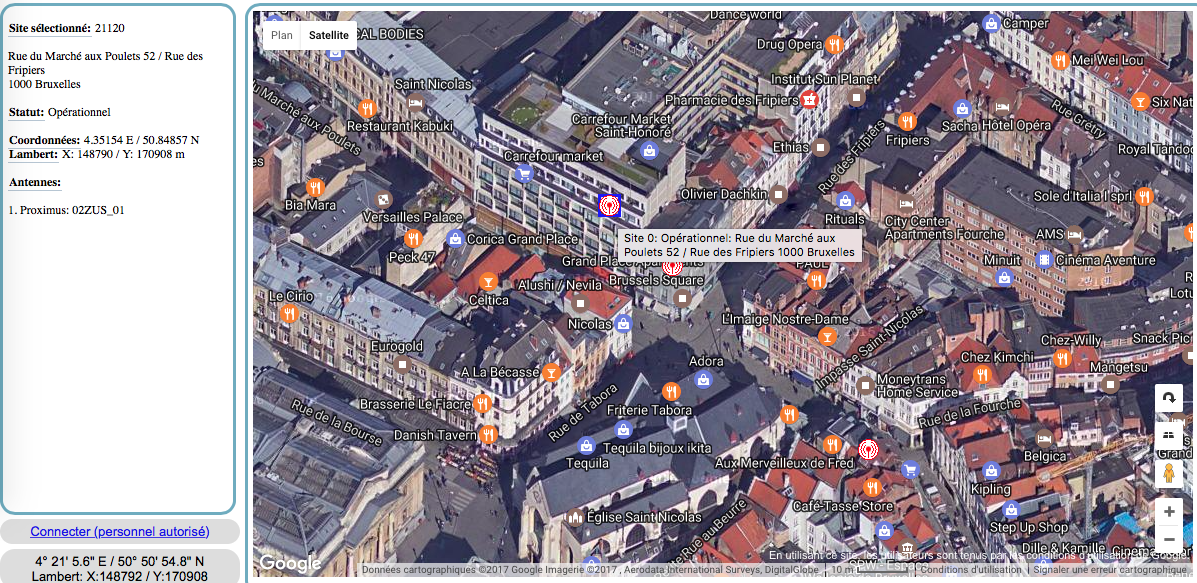Click the Bia Mara restaurant icon
Image resolution: width=1197 pixels, height=583 pixels.
(x=315, y=187)
